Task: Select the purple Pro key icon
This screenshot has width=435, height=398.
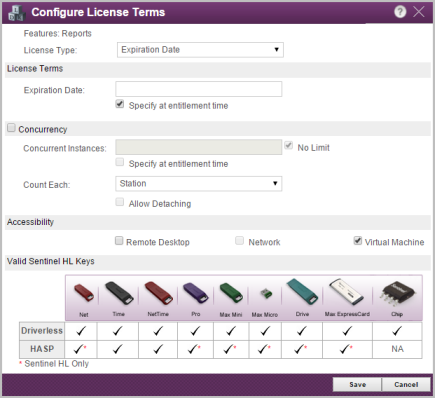Action: 196,293
